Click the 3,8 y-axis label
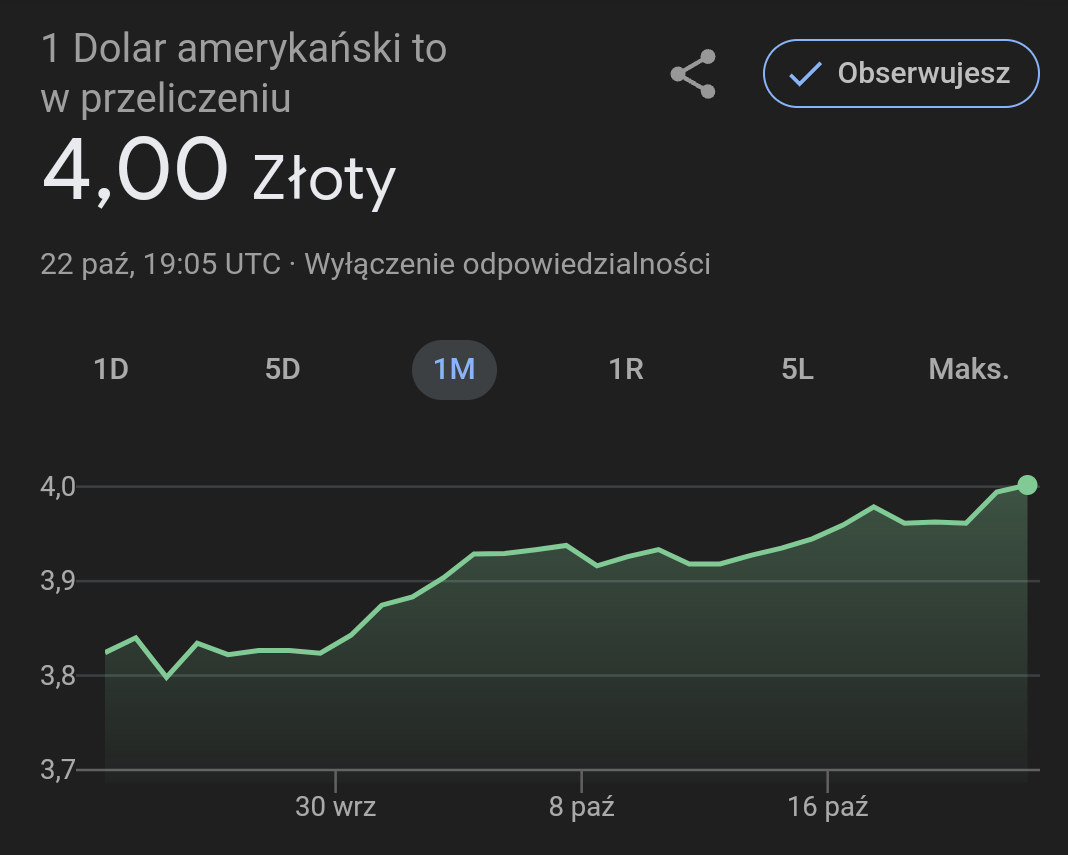 click(58, 676)
